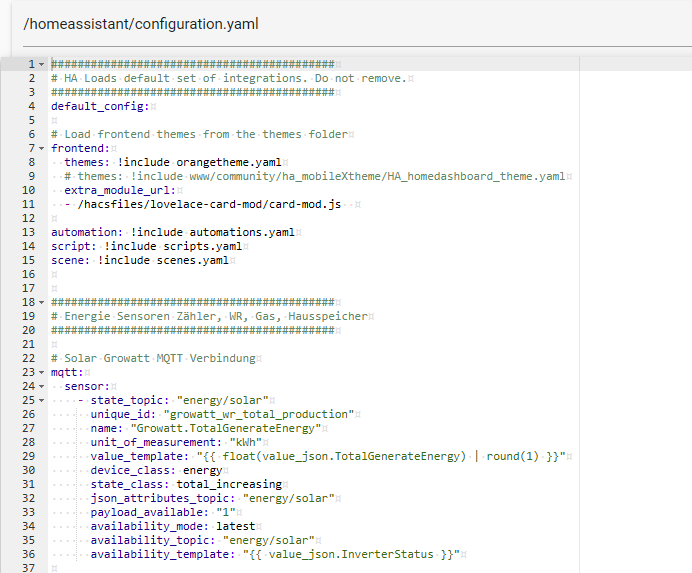Click the availability_topic key
This screenshot has height=573, width=692.
[x=153, y=540]
